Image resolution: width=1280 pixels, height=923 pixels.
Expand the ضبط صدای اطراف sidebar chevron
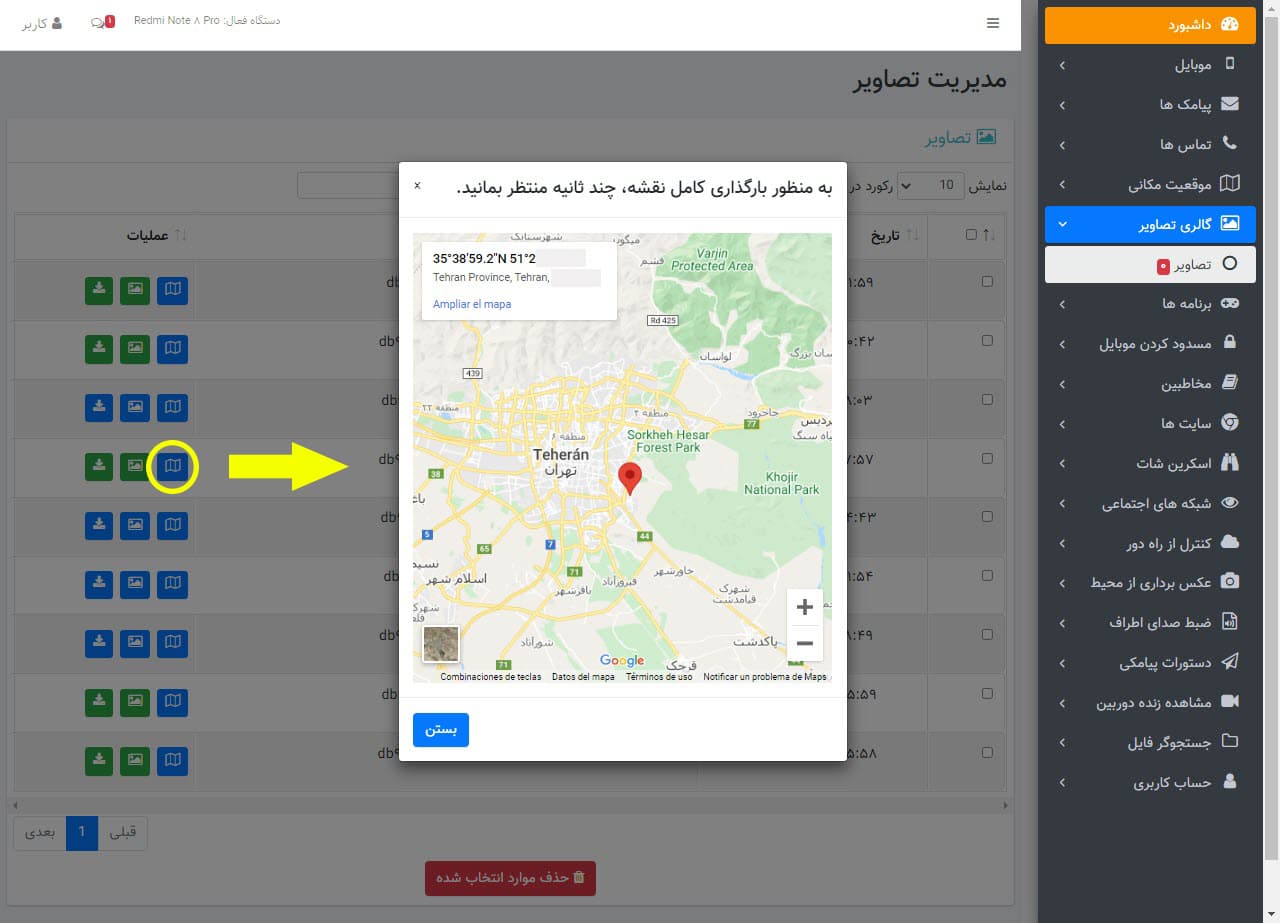(x=1062, y=622)
